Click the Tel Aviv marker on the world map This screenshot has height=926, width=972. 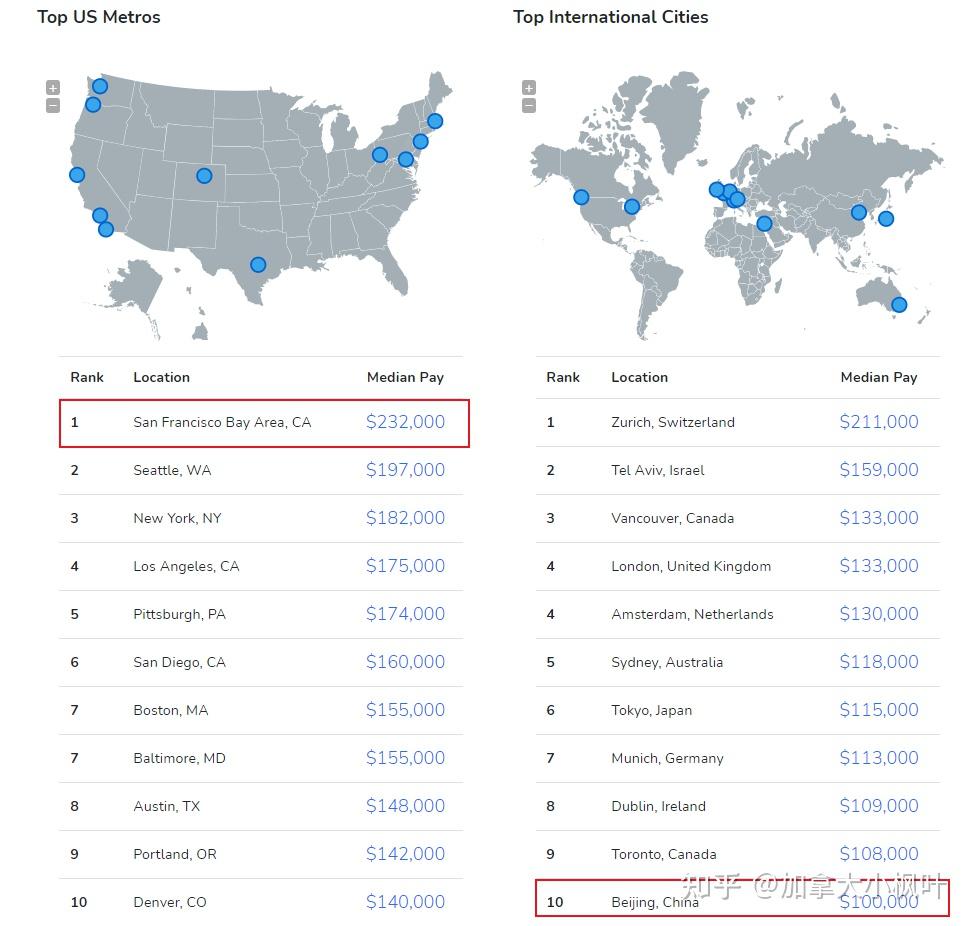tap(764, 224)
